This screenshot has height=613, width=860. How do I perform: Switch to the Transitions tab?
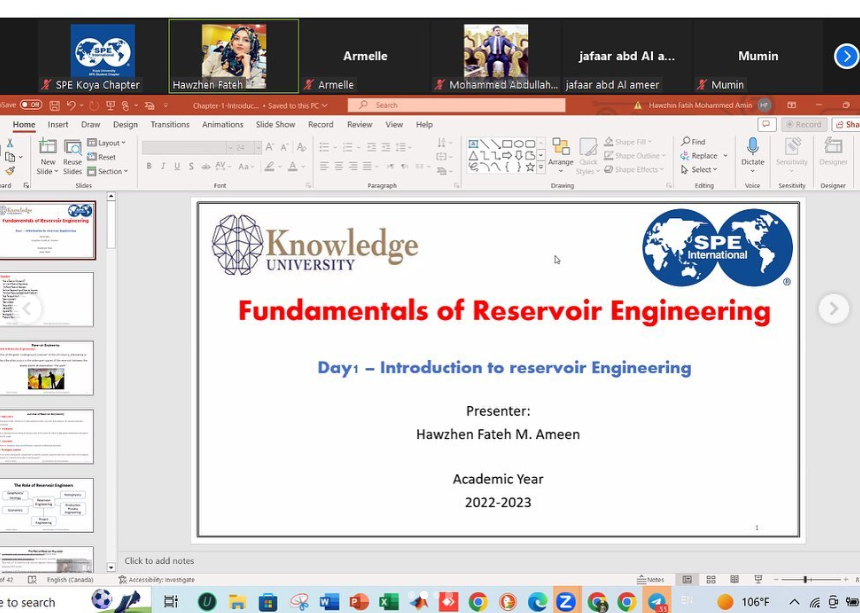tap(170, 124)
